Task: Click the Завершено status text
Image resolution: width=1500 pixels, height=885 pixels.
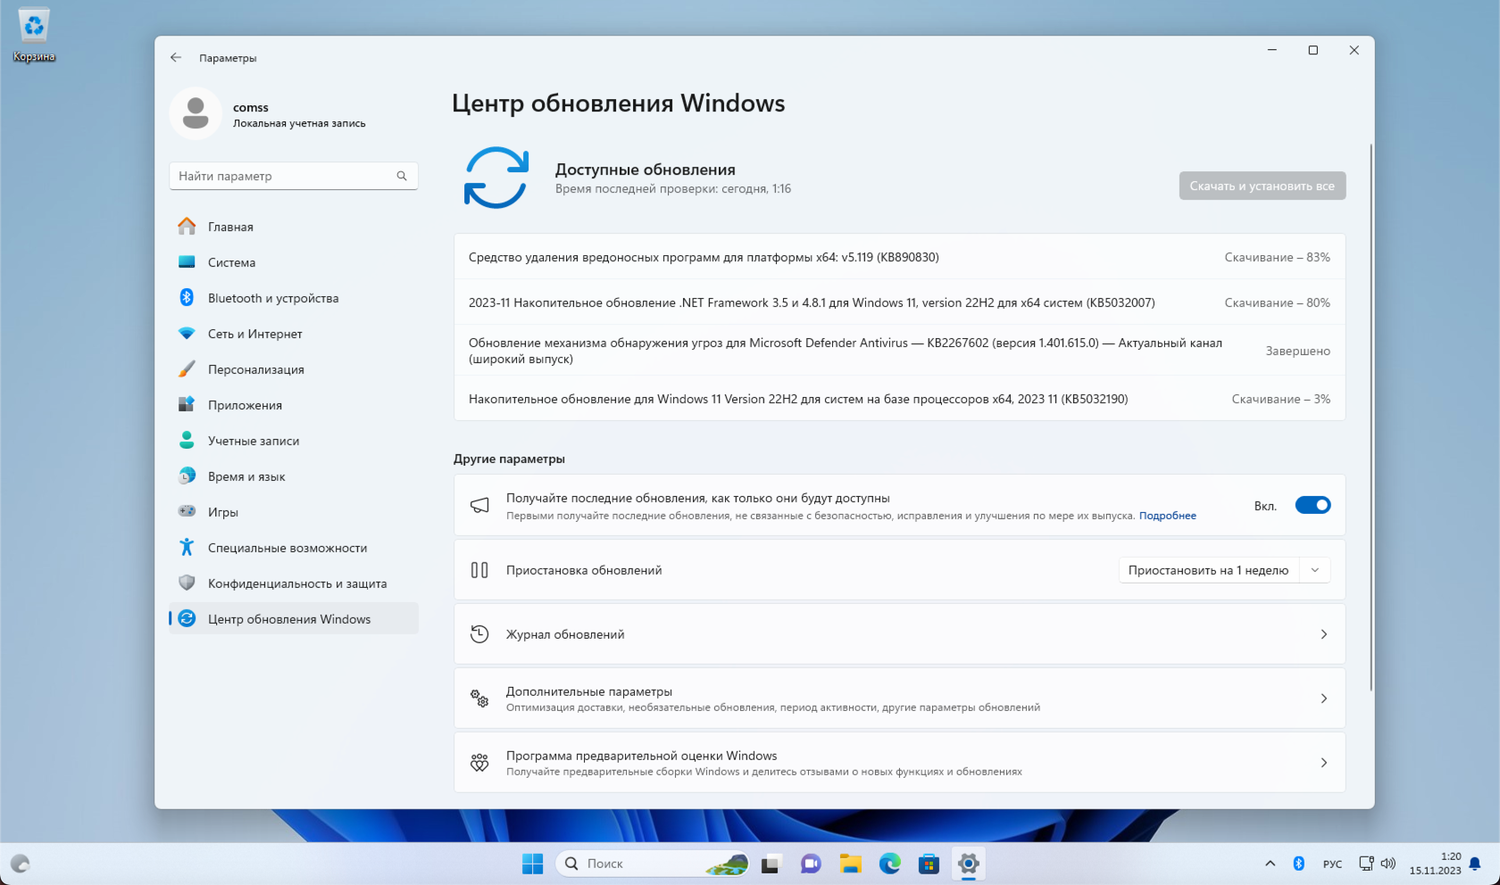Action: (1298, 351)
